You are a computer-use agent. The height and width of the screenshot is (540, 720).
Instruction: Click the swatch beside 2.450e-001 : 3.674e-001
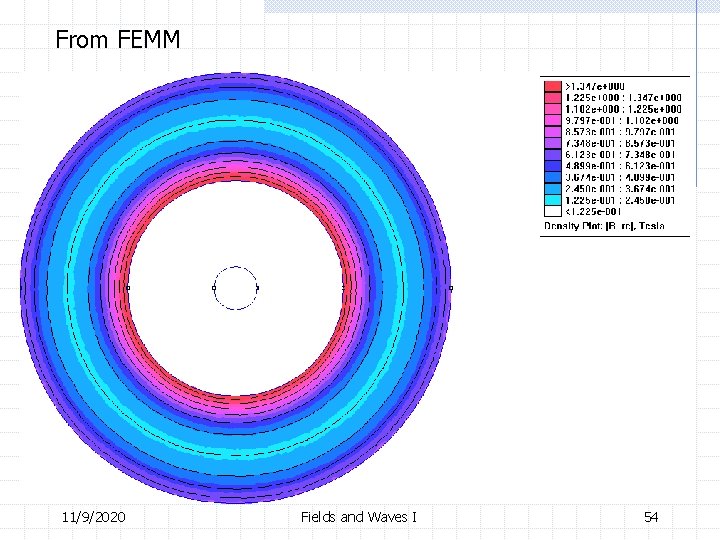coord(553,189)
